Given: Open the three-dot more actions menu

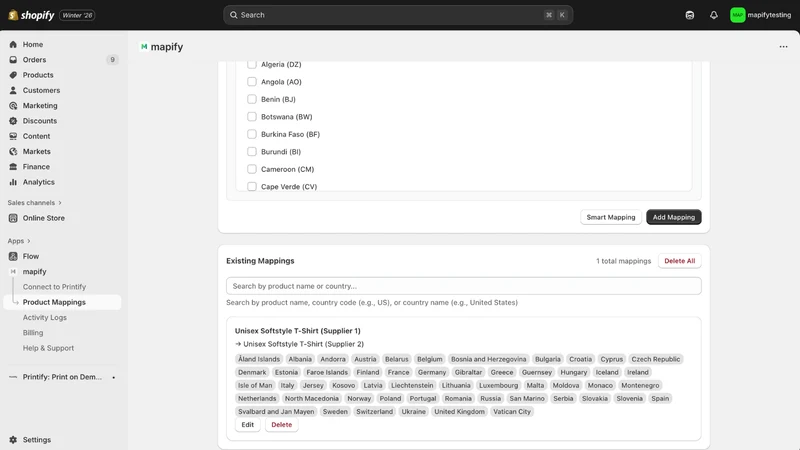Looking at the screenshot, I should 783,47.
